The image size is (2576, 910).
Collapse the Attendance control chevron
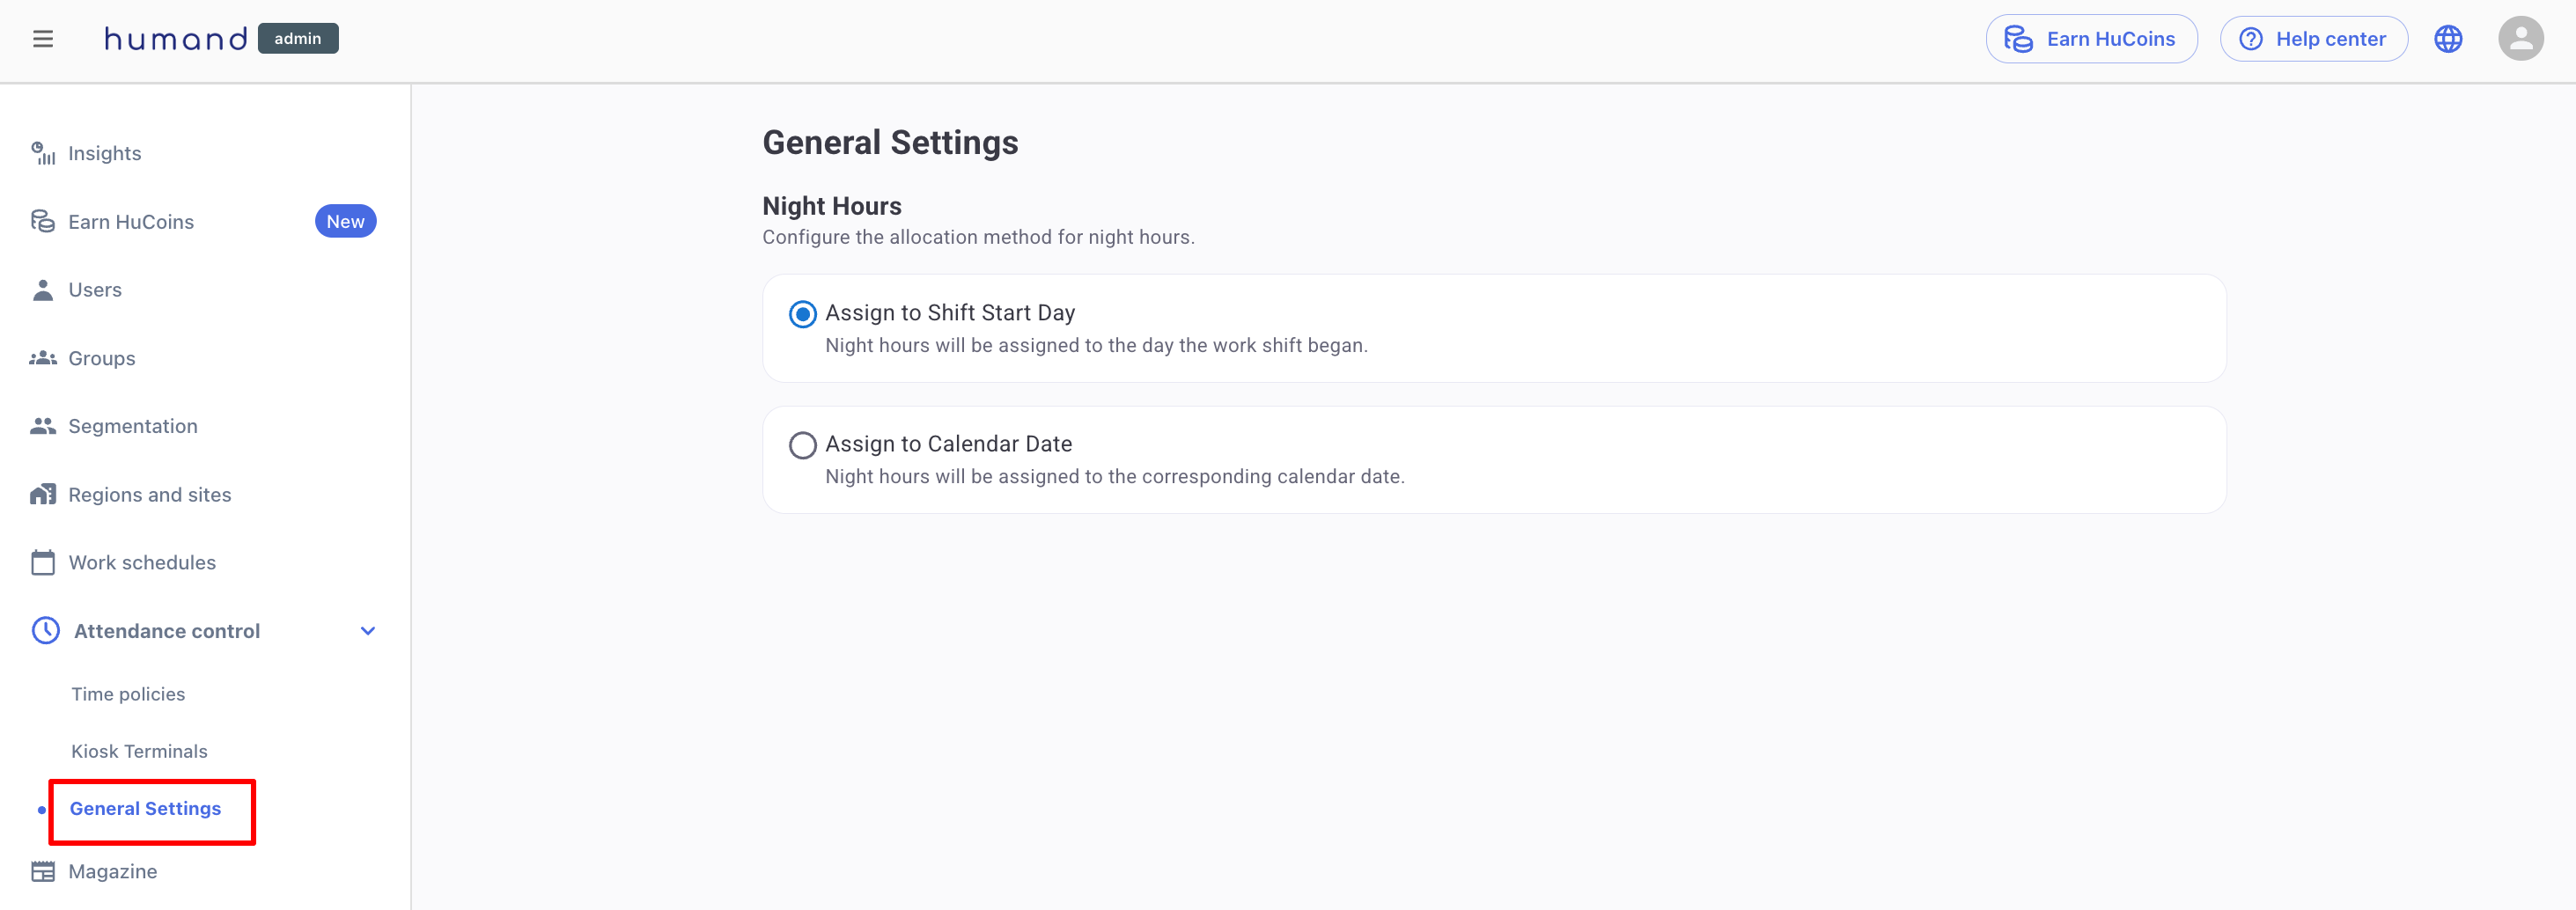(367, 631)
